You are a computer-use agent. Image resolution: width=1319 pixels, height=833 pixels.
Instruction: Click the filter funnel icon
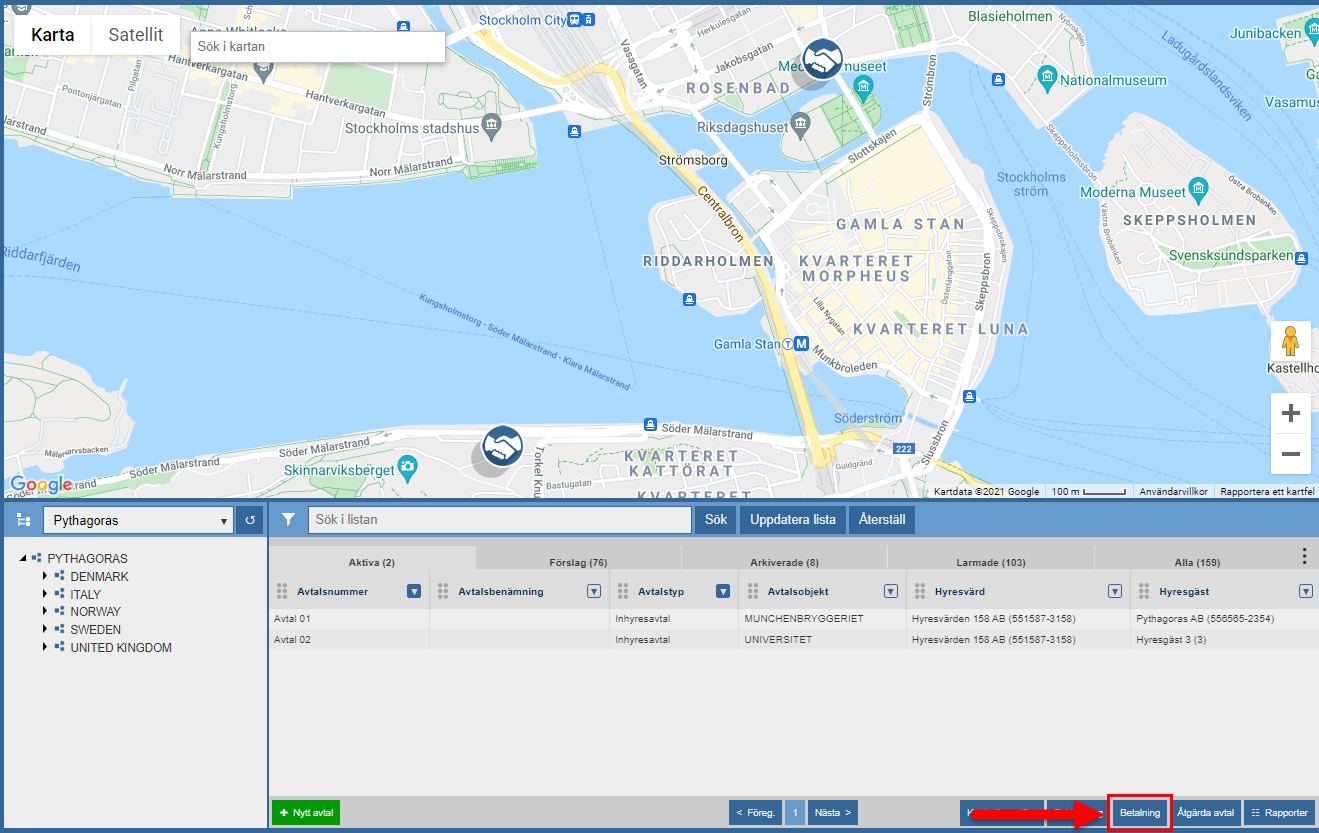click(x=288, y=520)
